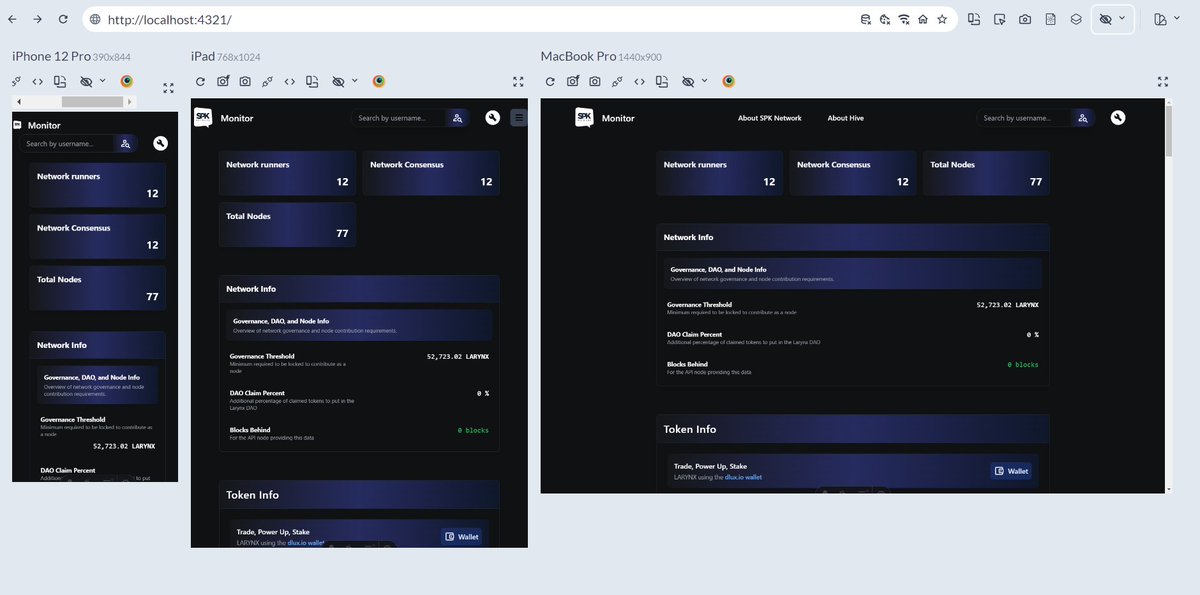Rotate the iPad device
The height and width of the screenshot is (595, 1200).
tap(312, 81)
